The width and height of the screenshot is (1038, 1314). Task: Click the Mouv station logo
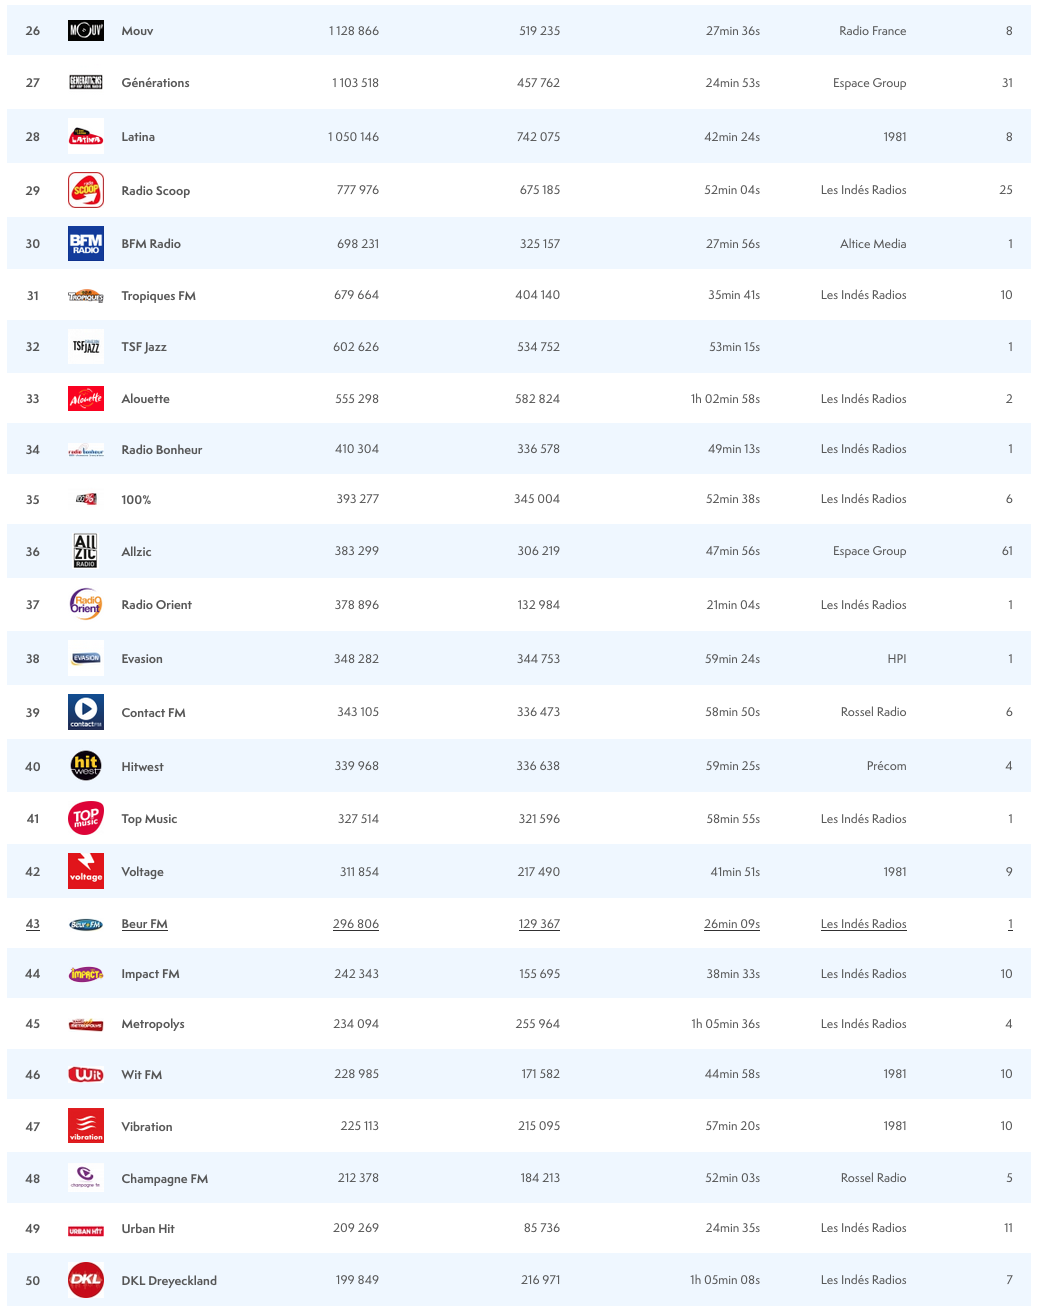tap(86, 31)
